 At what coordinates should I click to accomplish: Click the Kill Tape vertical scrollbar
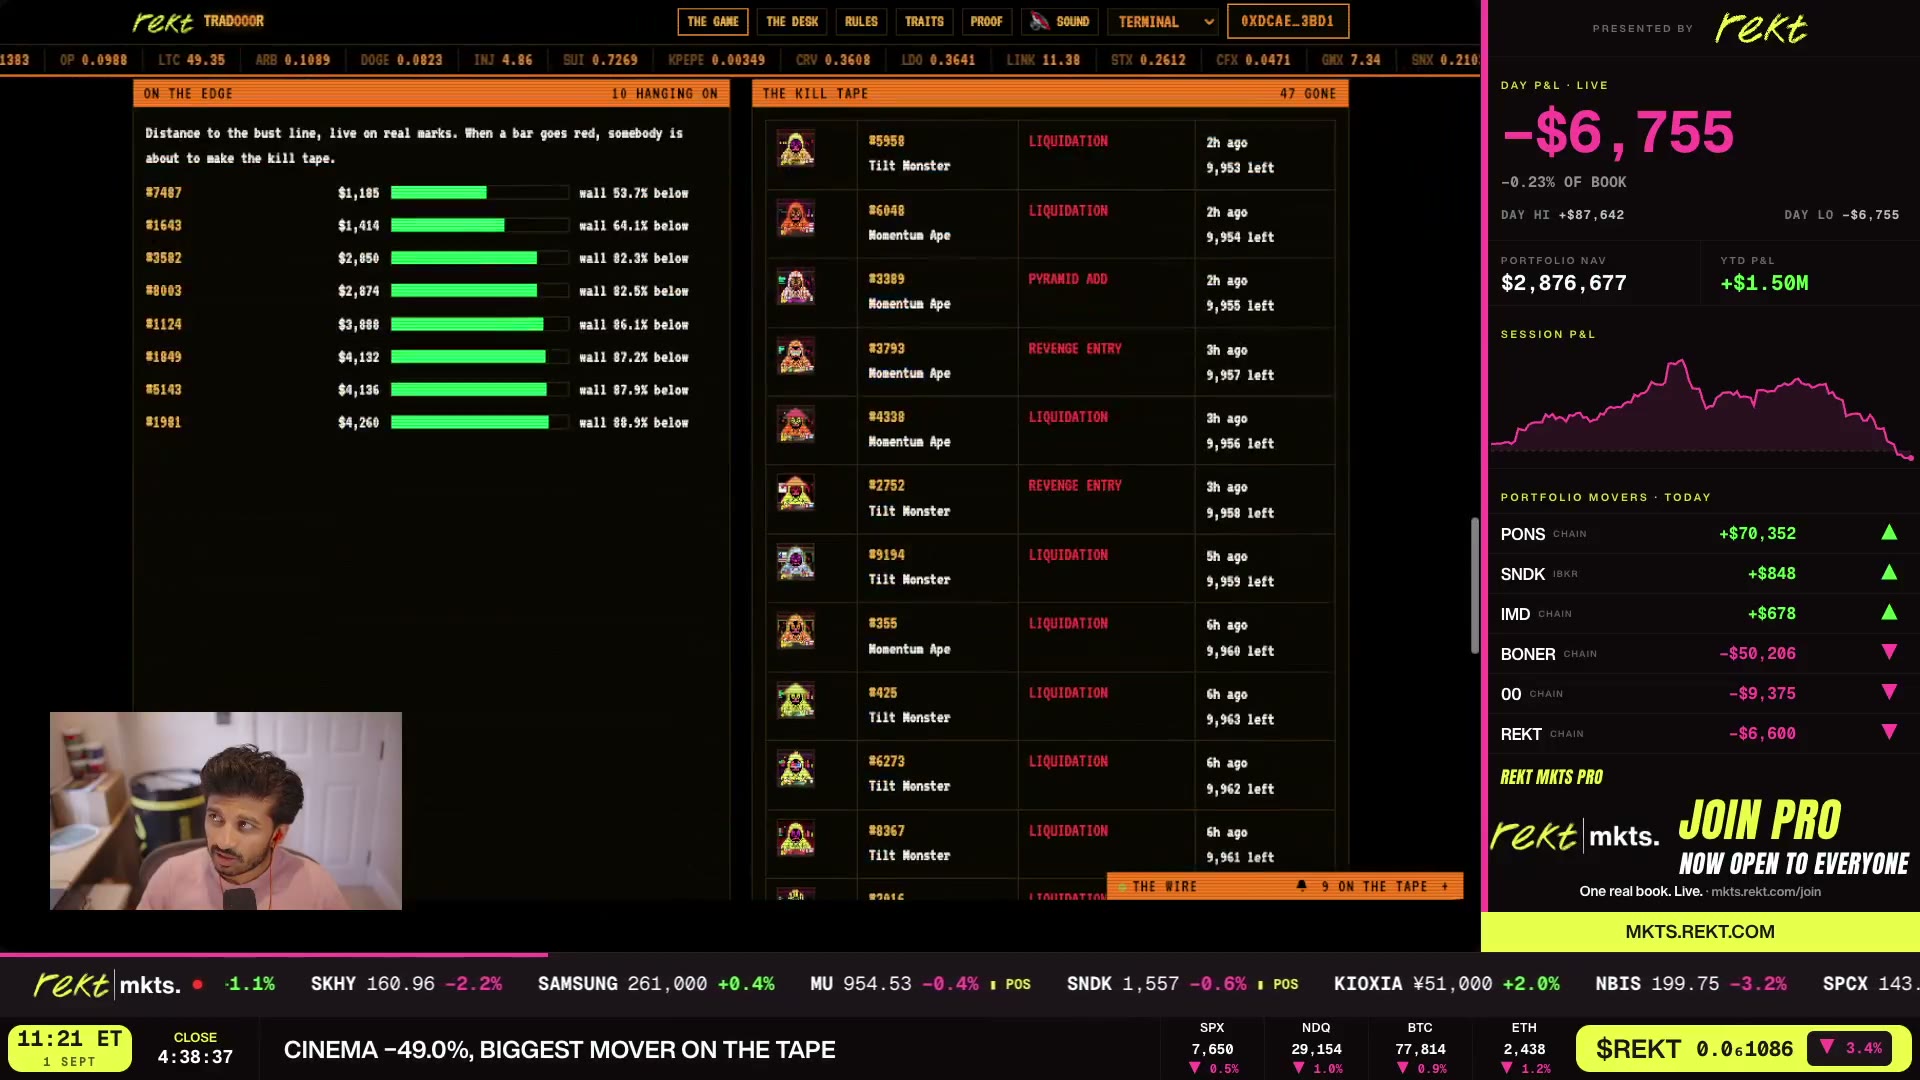[1474, 585]
